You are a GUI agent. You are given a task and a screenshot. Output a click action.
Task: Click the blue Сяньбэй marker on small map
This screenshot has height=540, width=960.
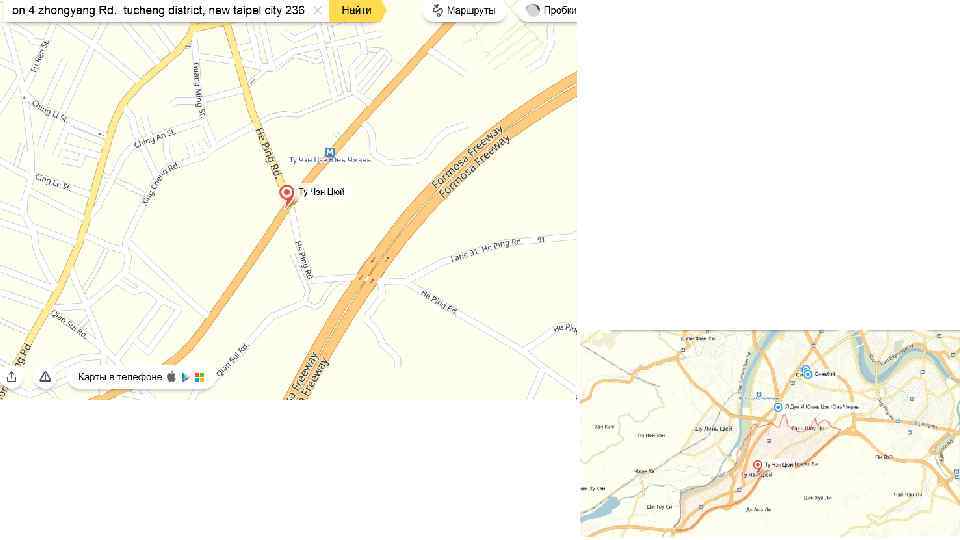coord(807,373)
